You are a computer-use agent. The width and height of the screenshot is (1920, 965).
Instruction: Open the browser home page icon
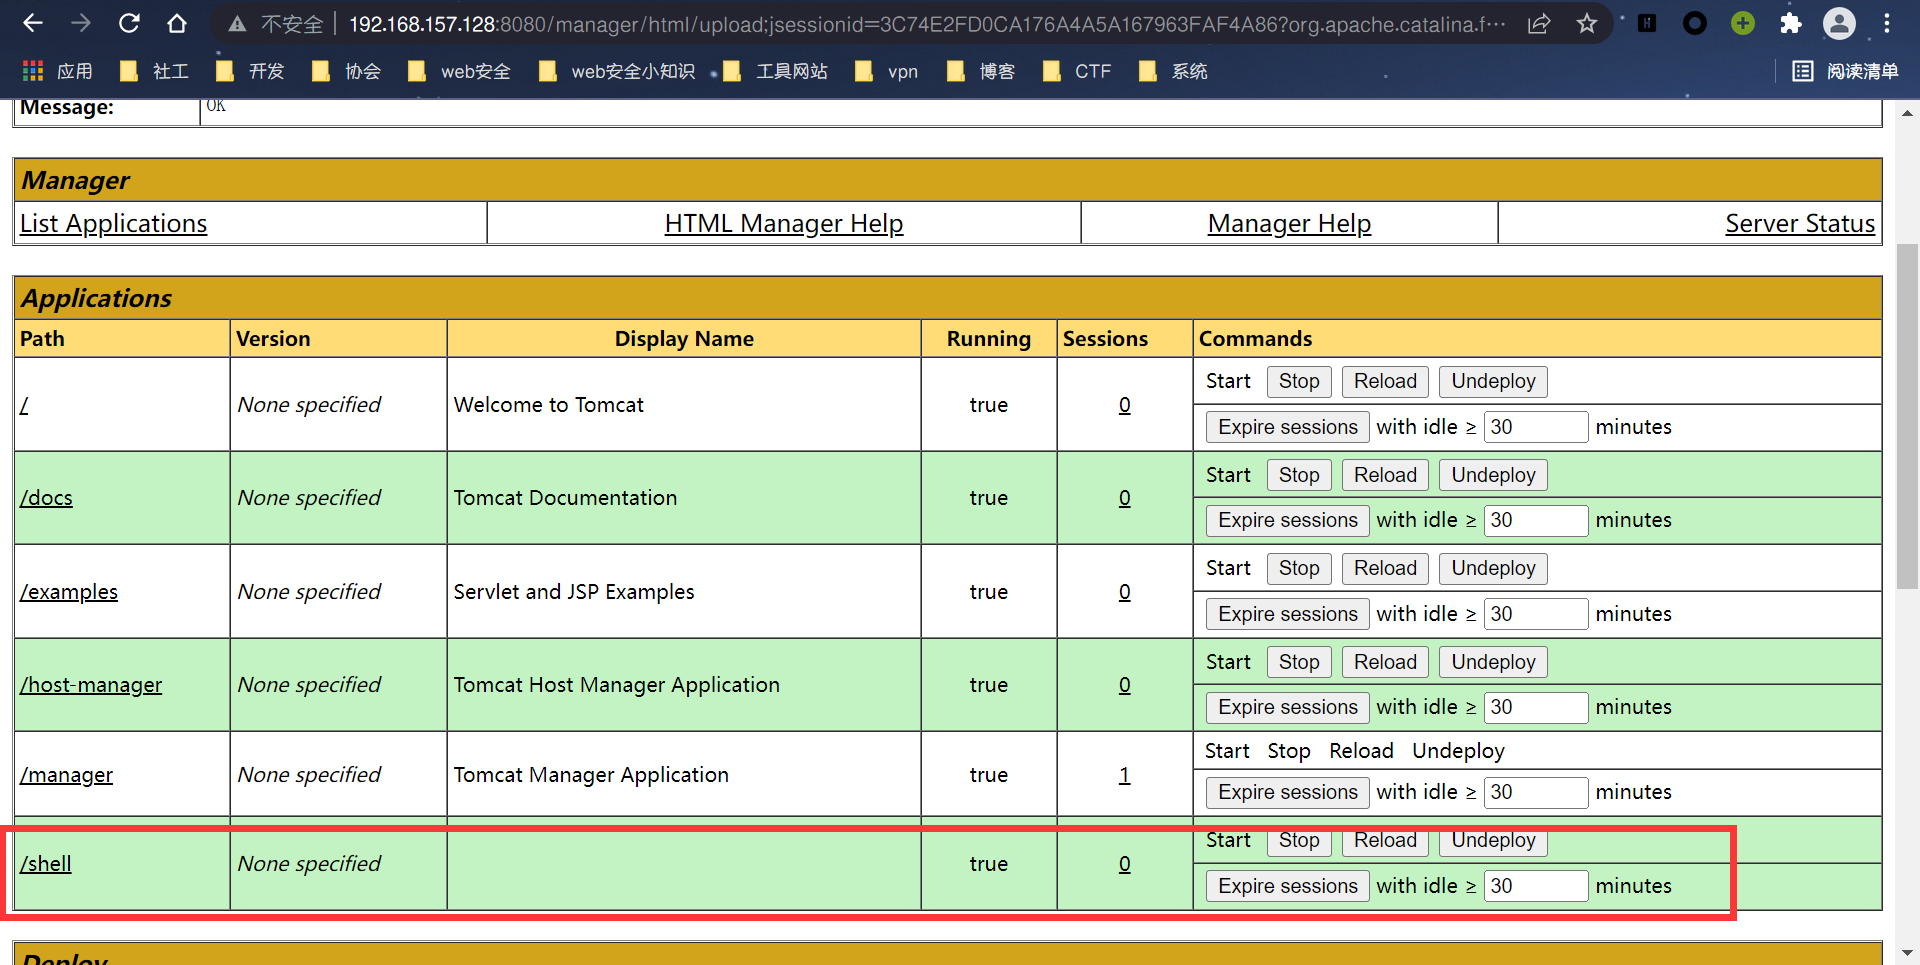point(177,23)
